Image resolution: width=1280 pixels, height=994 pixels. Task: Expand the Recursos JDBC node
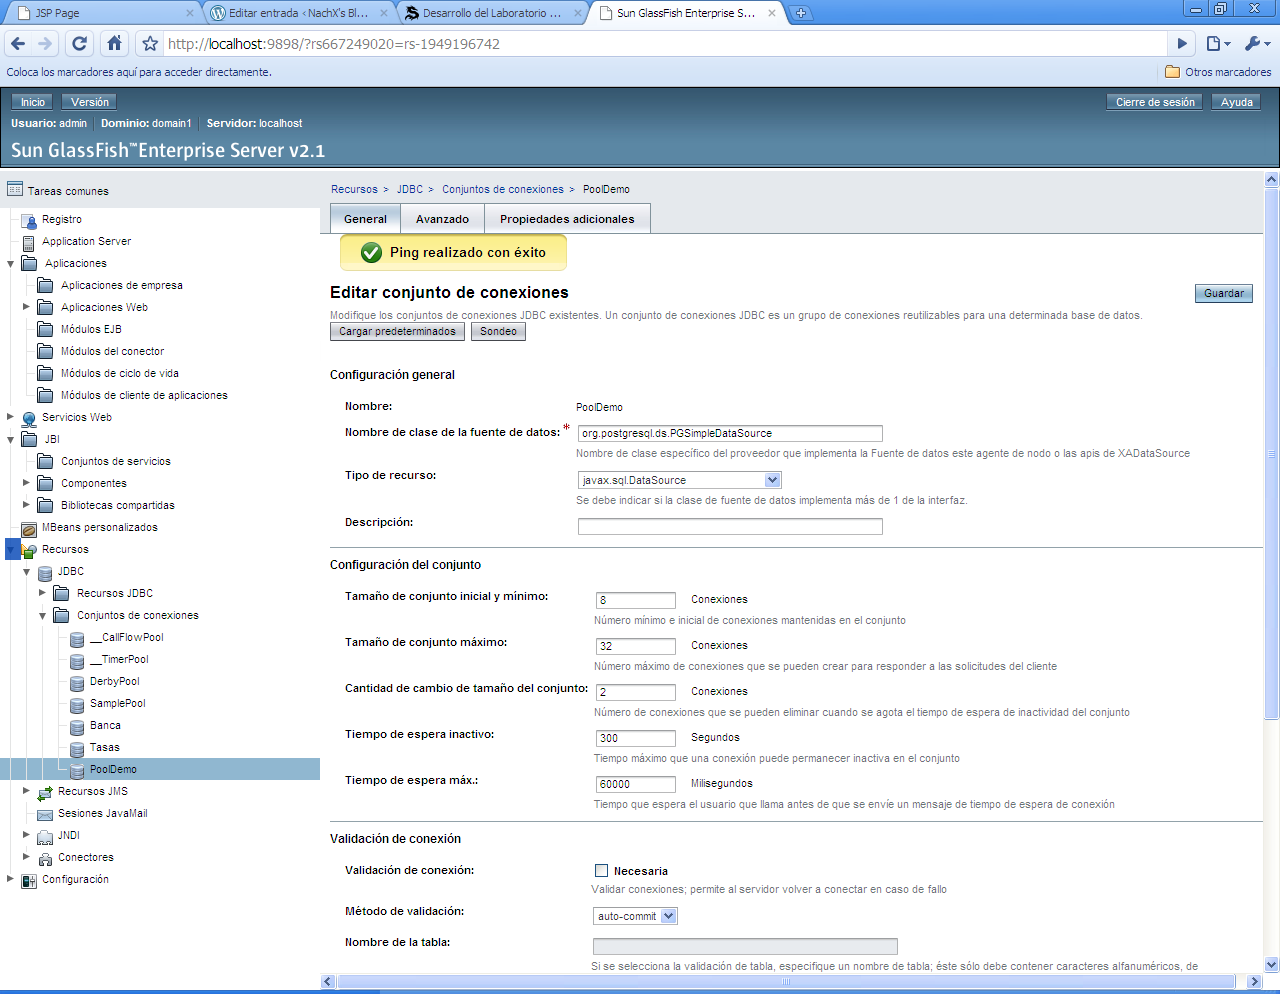tap(43, 593)
